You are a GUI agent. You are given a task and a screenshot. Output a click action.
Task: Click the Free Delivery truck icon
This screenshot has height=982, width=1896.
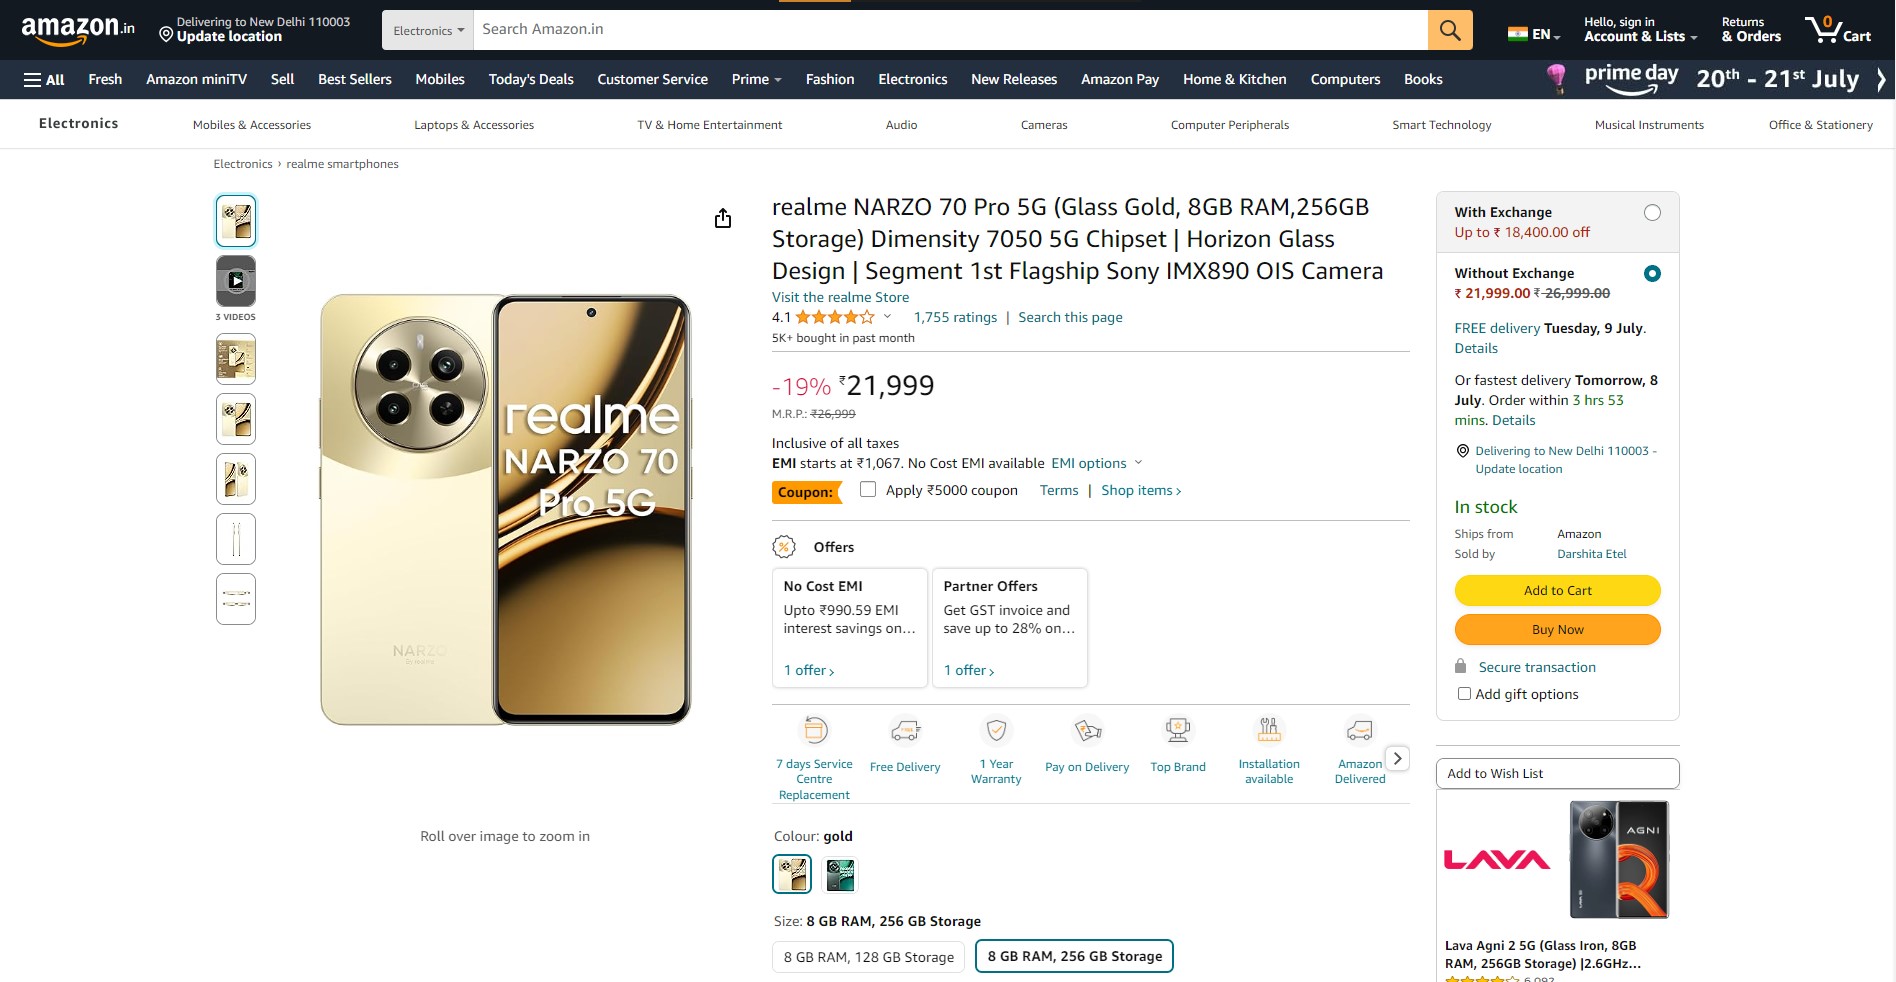pyautogui.click(x=905, y=731)
